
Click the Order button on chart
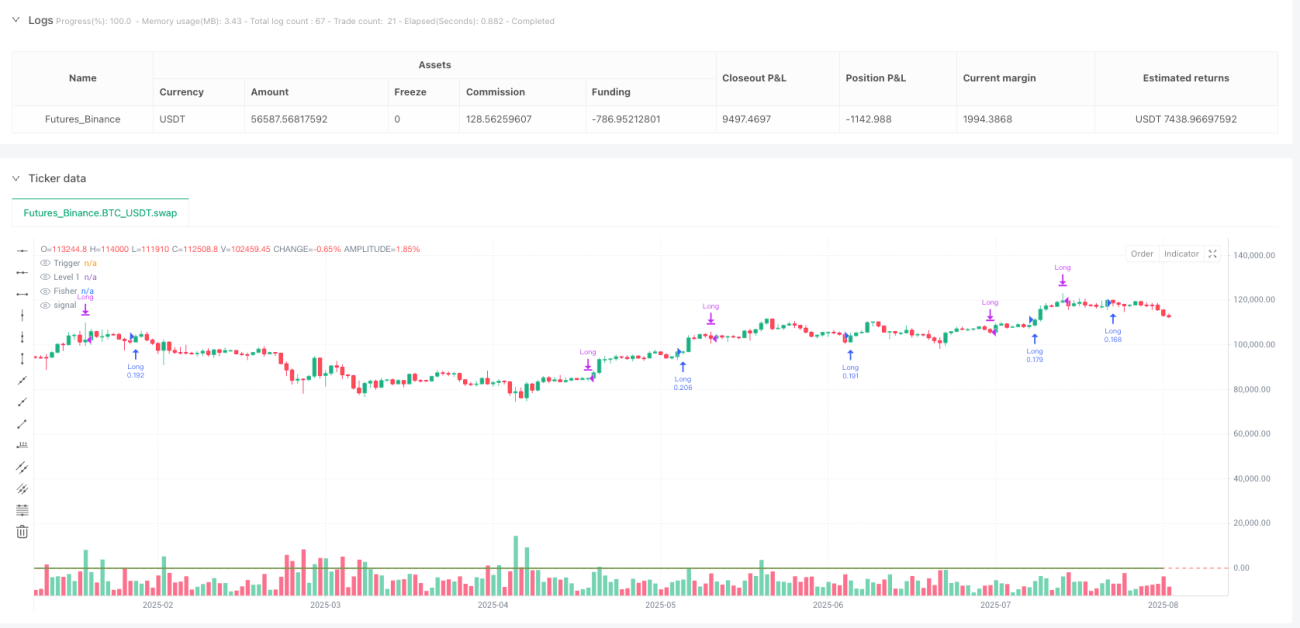tap(1142, 254)
